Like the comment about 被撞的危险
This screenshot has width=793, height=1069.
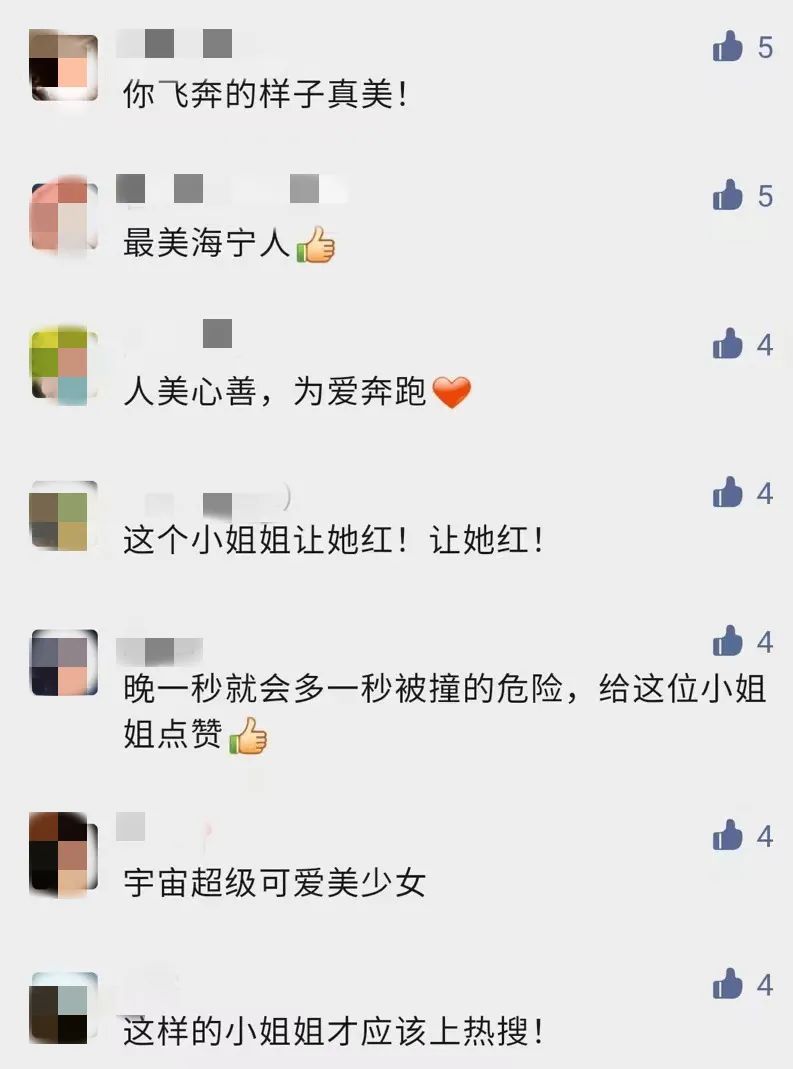[727, 641]
